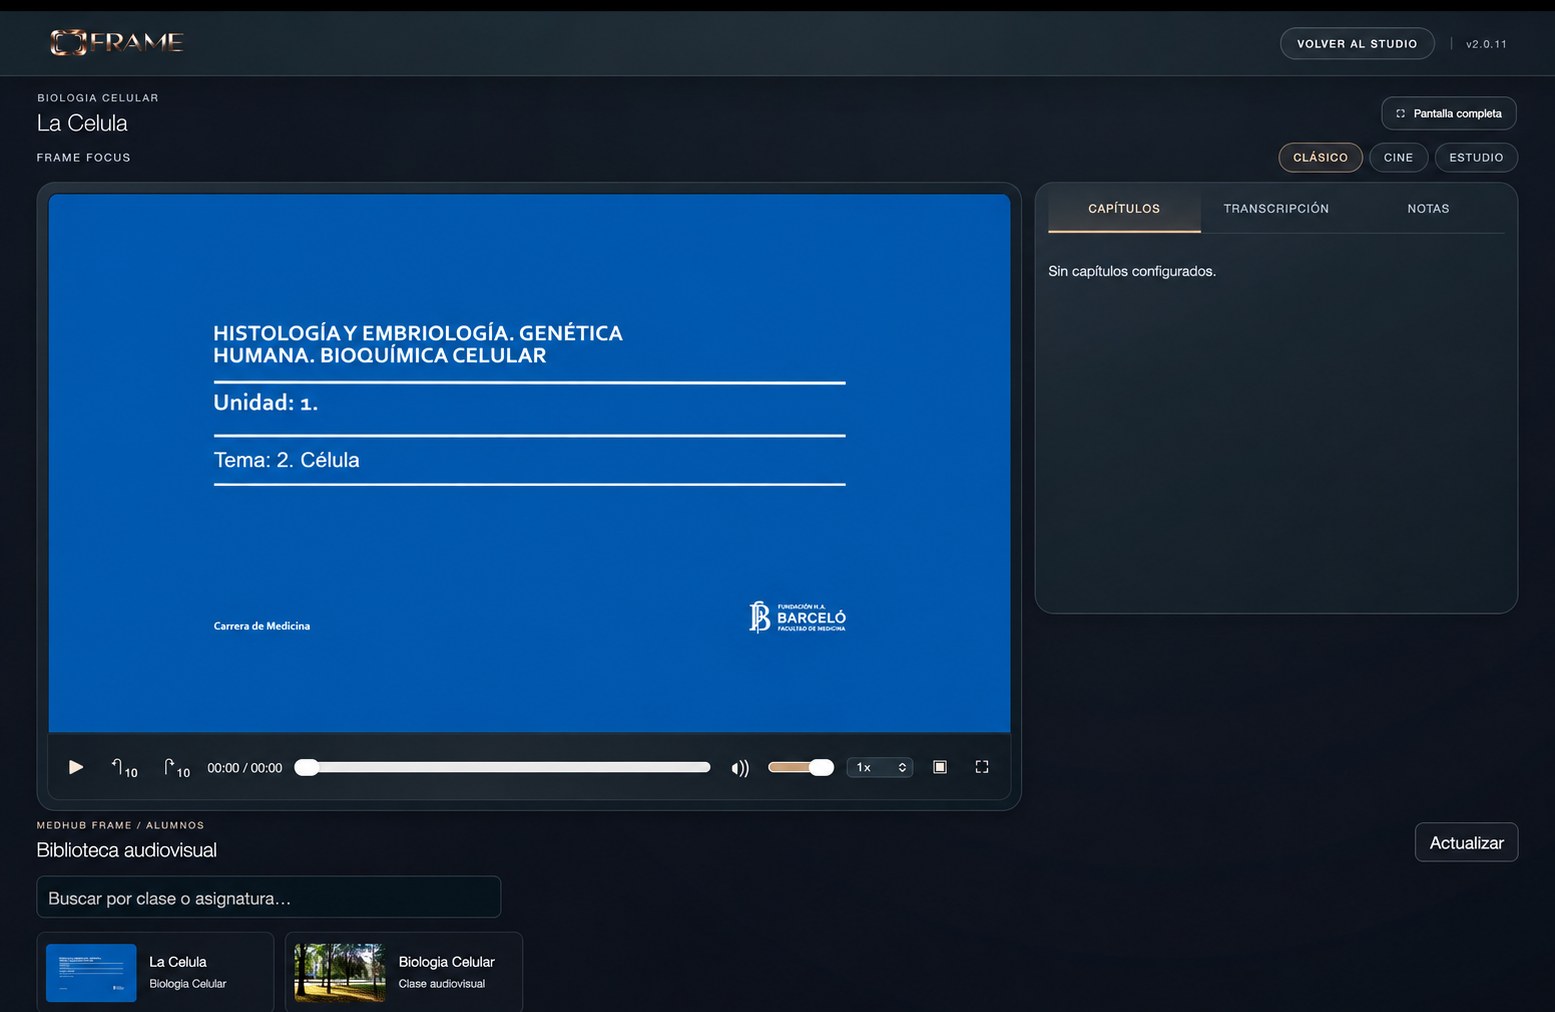Click the video slide area
The width and height of the screenshot is (1555, 1012).
click(529, 463)
